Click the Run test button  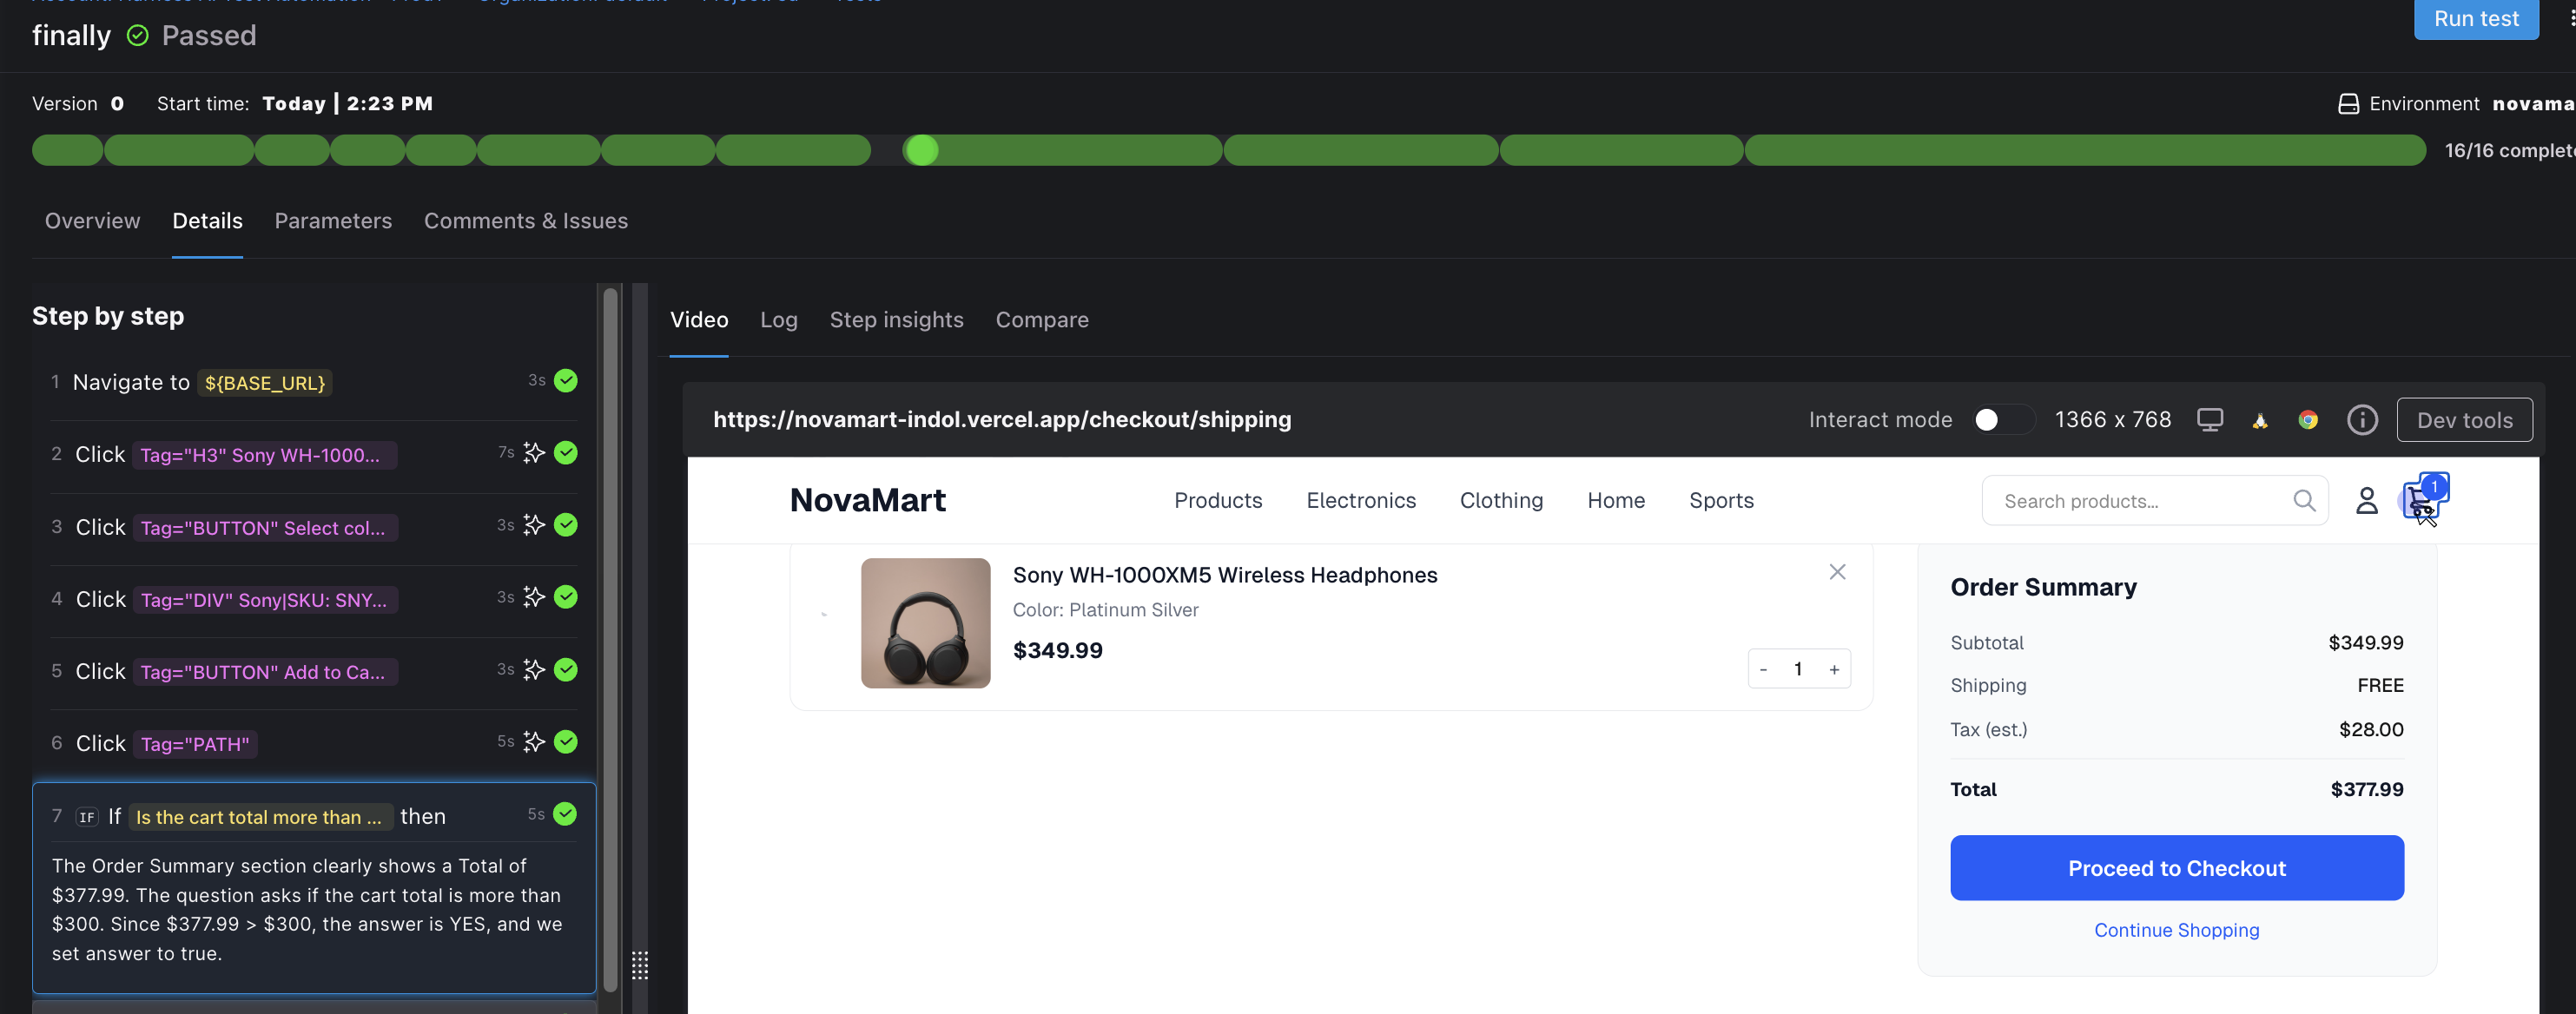tap(2476, 19)
